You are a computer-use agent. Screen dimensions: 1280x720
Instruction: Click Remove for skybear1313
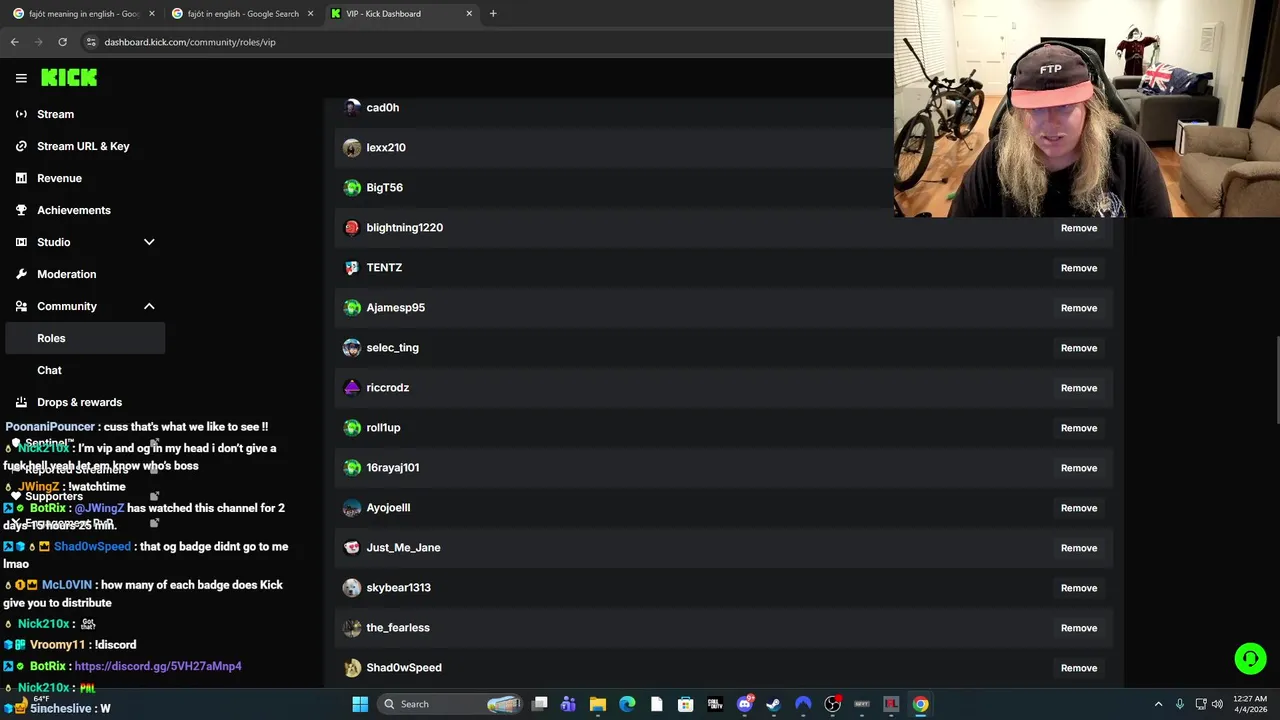(1079, 588)
